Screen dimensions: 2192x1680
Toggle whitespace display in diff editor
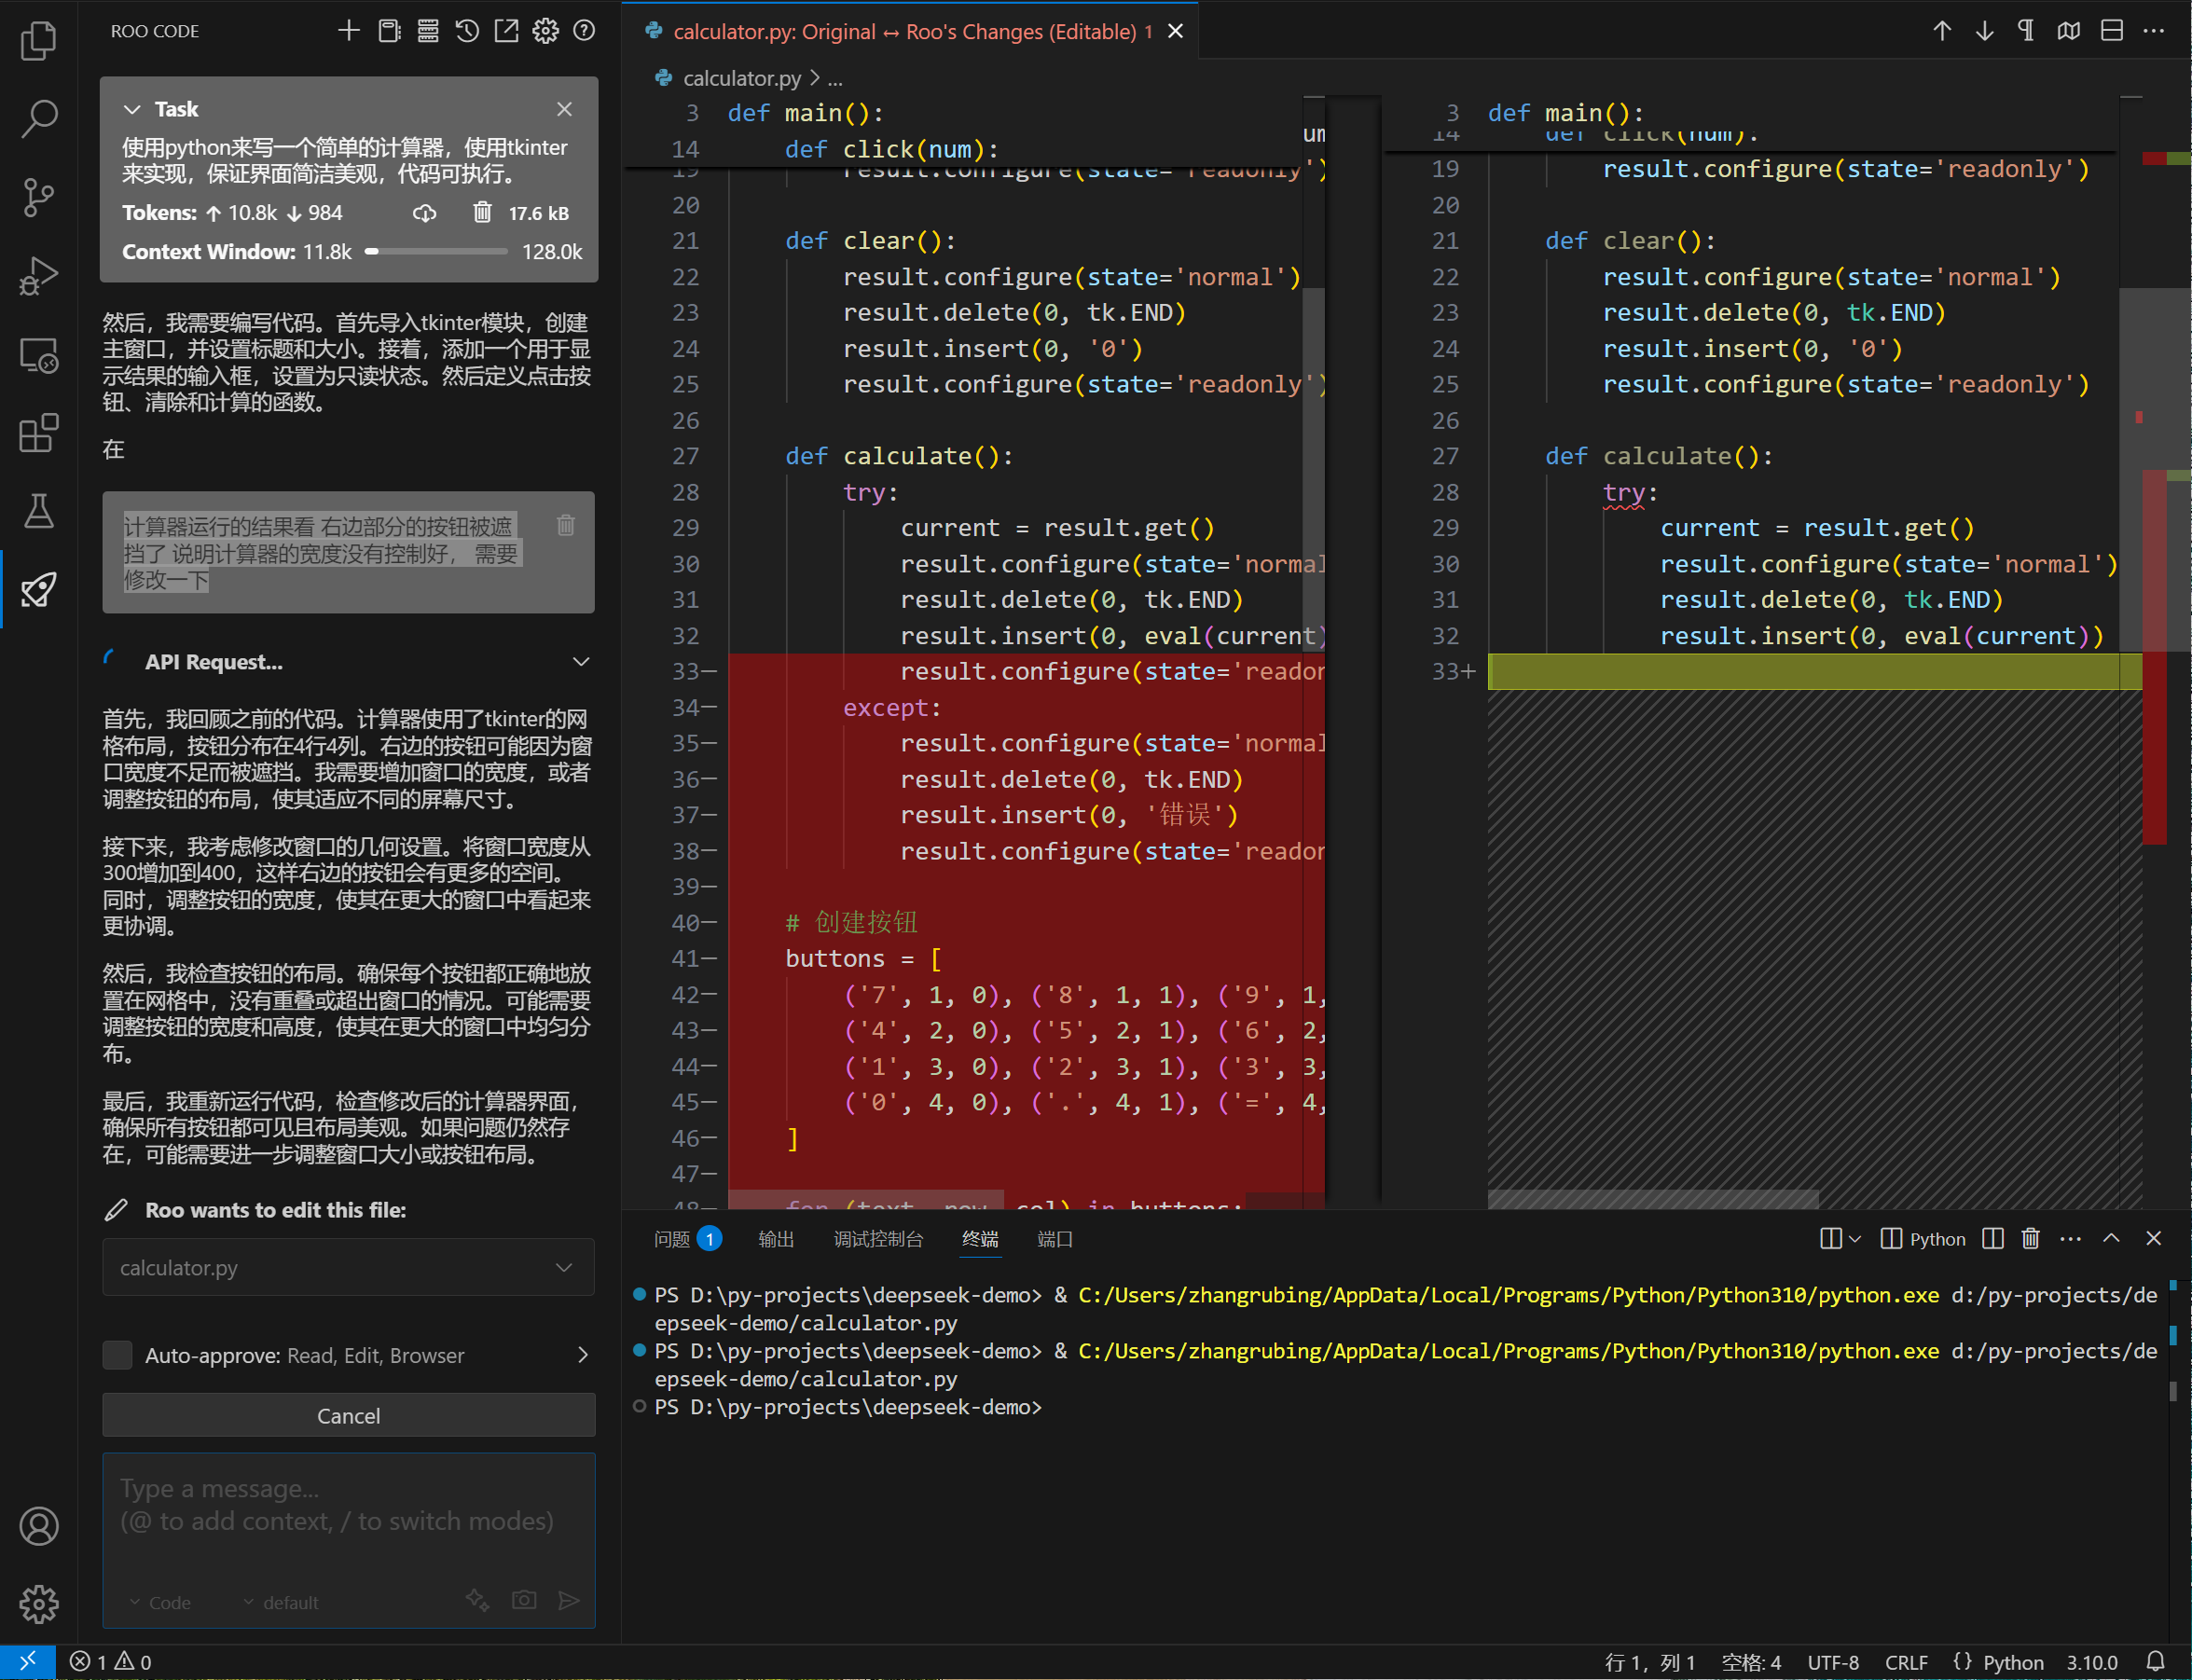click(2026, 31)
